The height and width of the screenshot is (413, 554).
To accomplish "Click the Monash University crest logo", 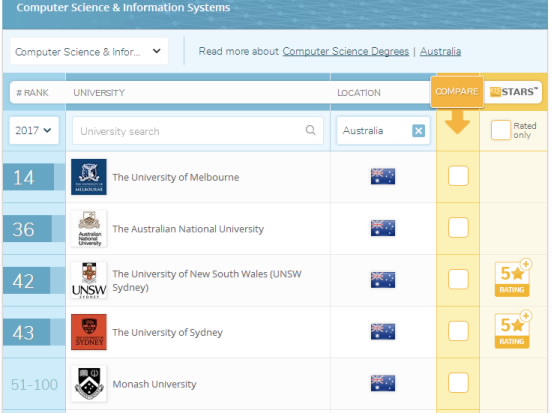I will point(89,384).
